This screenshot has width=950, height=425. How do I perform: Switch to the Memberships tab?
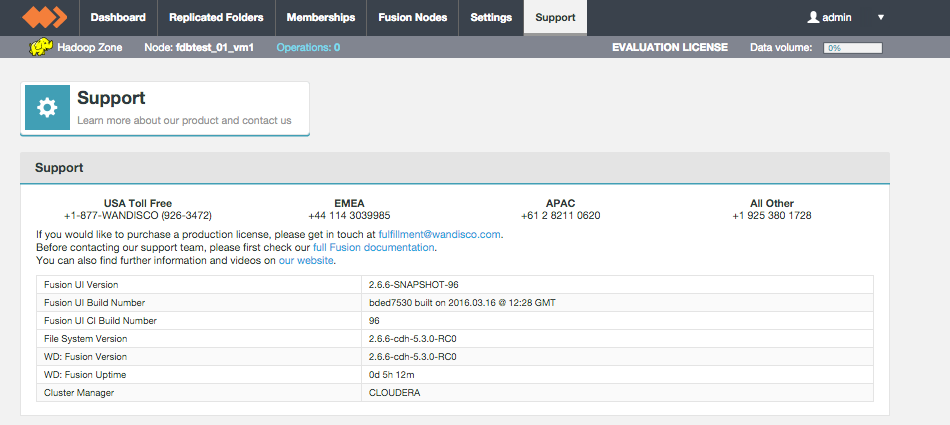click(x=321, y=18)
